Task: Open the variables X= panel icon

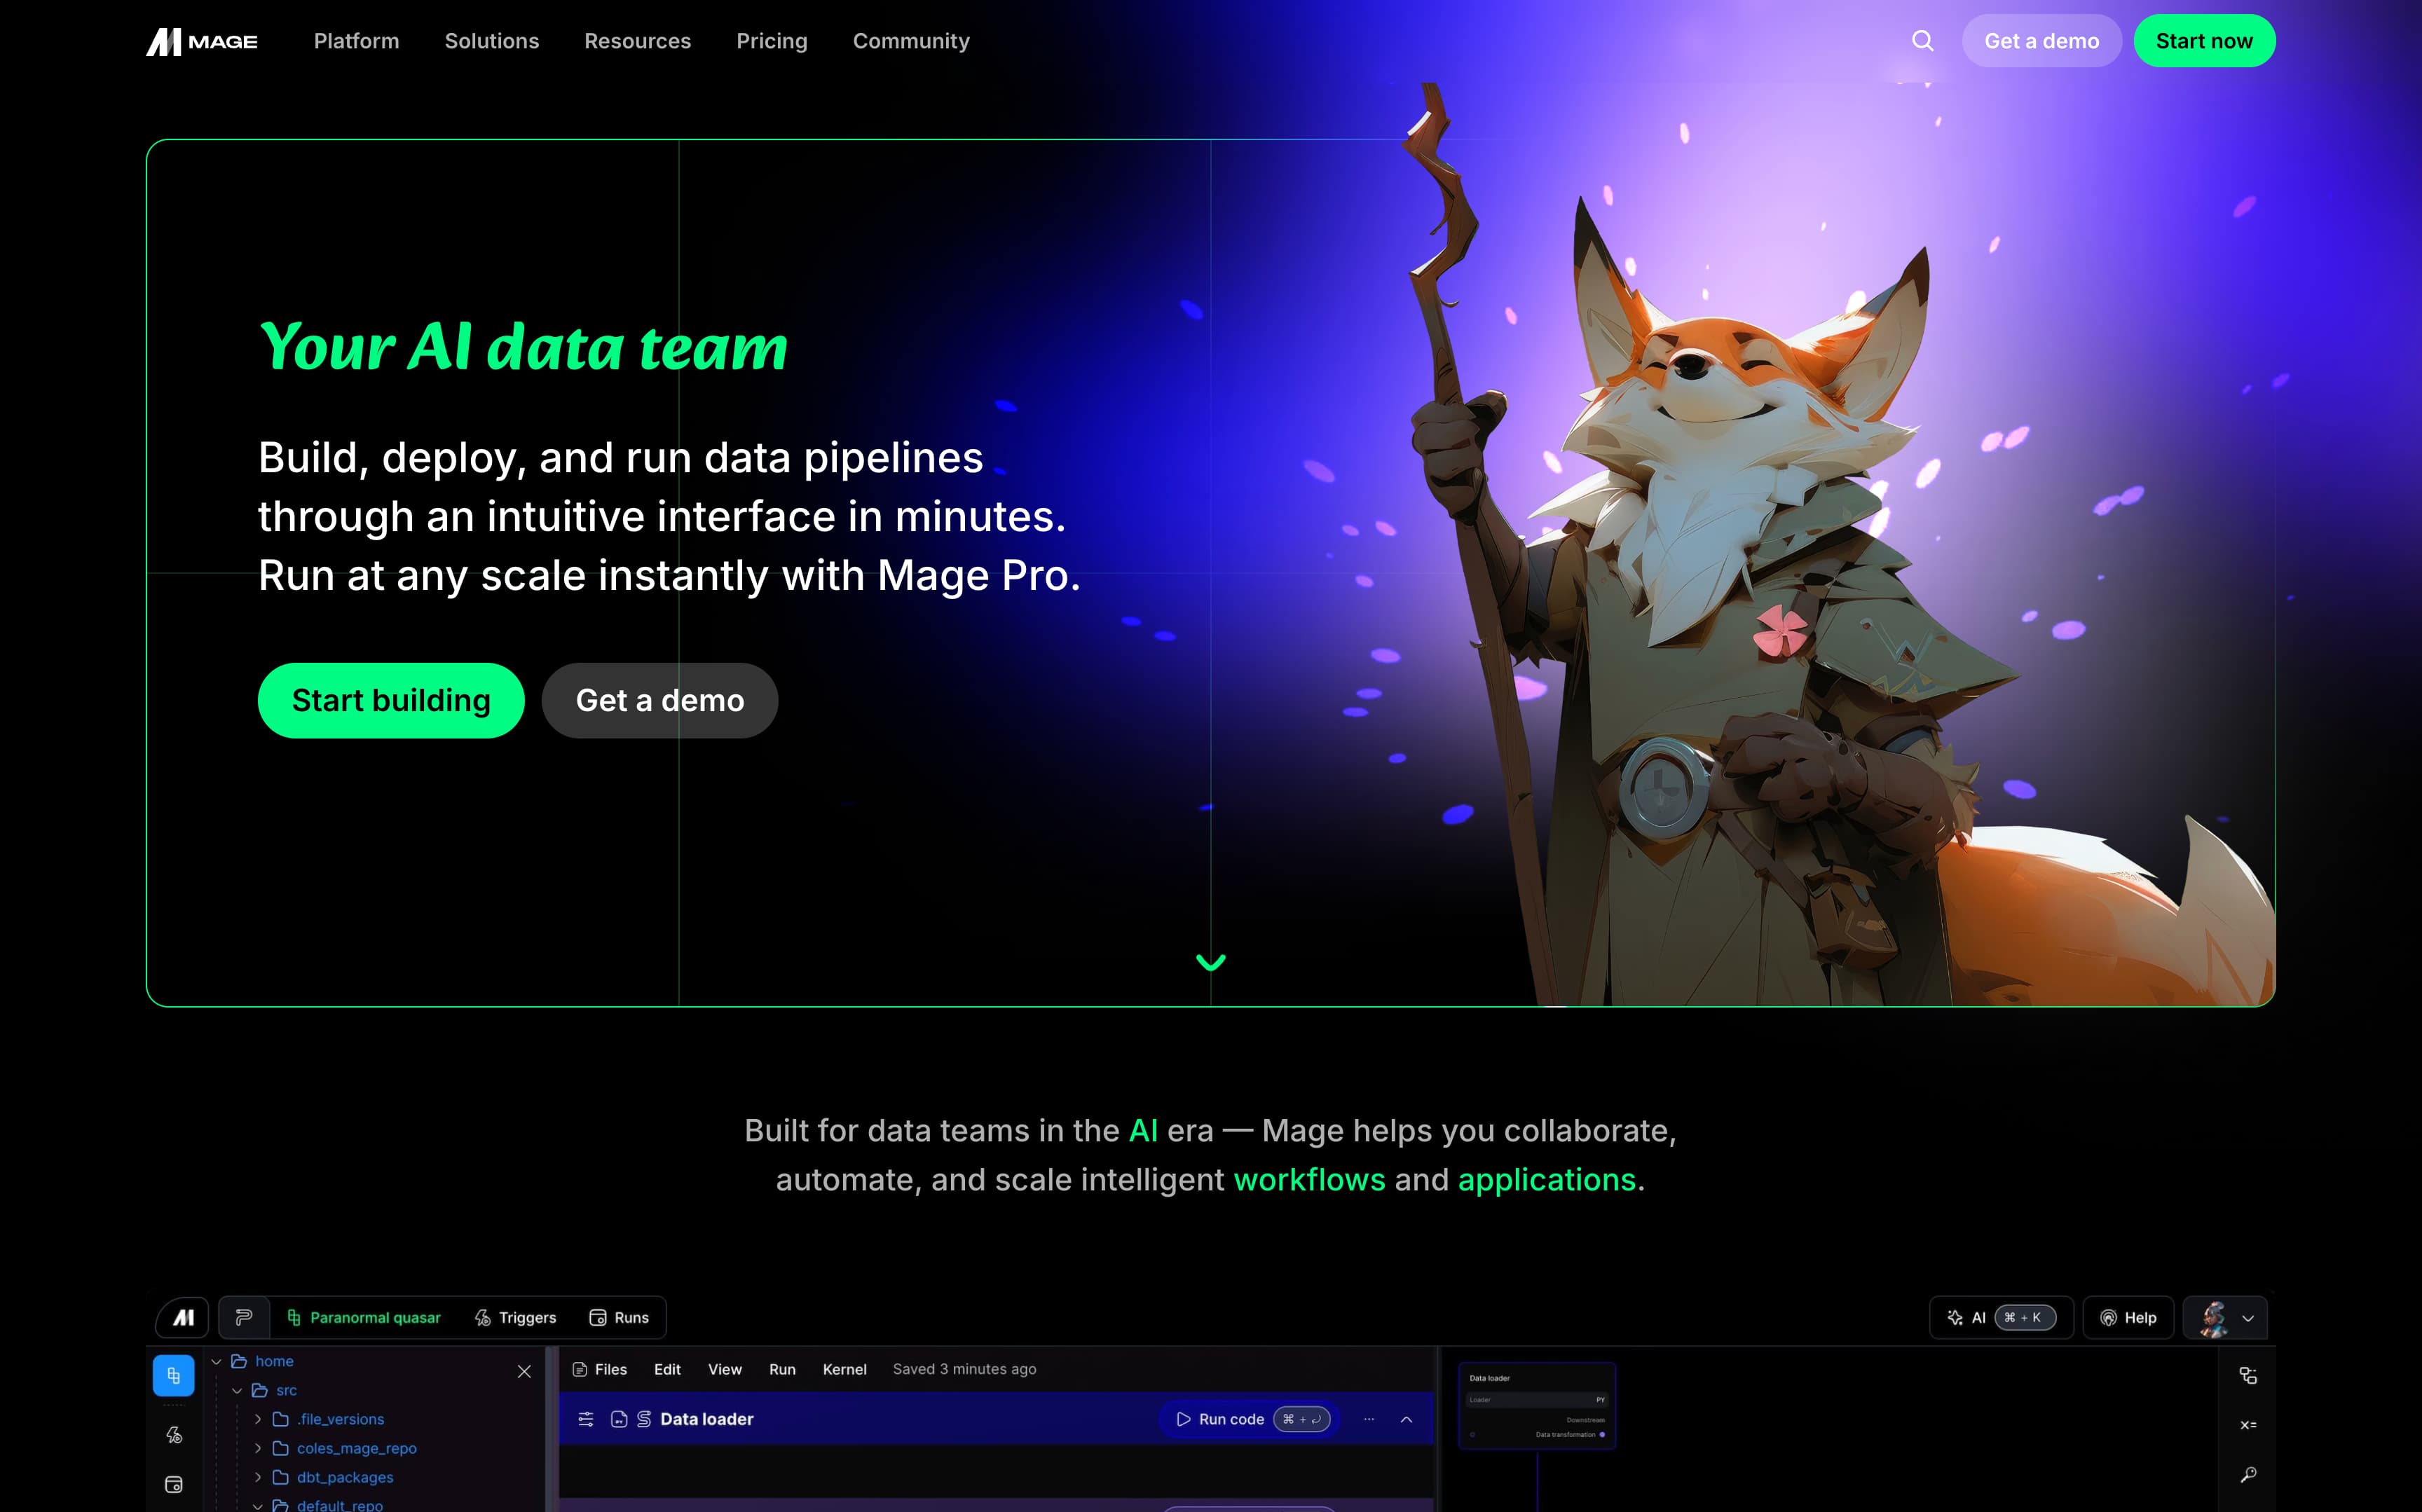Action: (2247, 1425)
